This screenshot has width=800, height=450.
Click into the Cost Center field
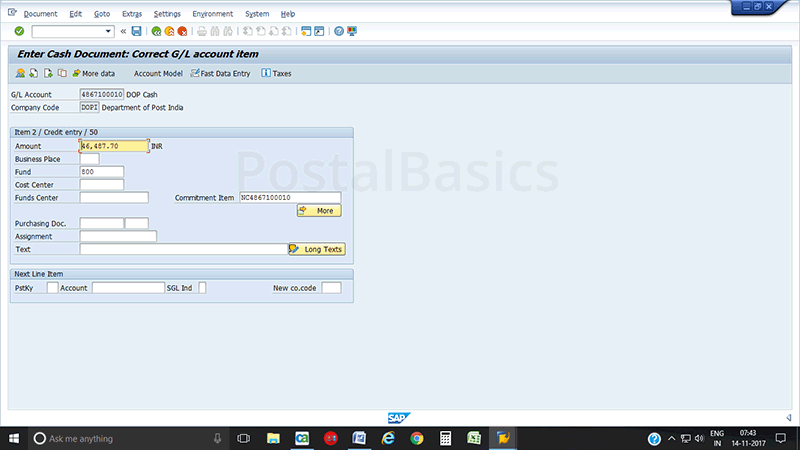[x=101, y=184]
